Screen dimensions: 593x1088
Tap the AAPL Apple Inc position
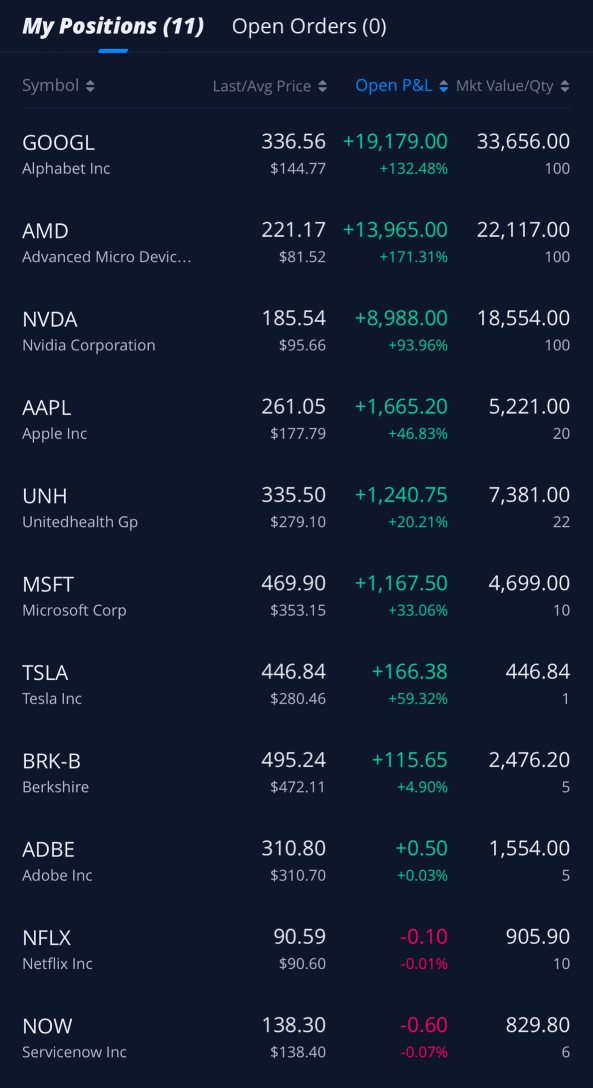coord(296,419)
